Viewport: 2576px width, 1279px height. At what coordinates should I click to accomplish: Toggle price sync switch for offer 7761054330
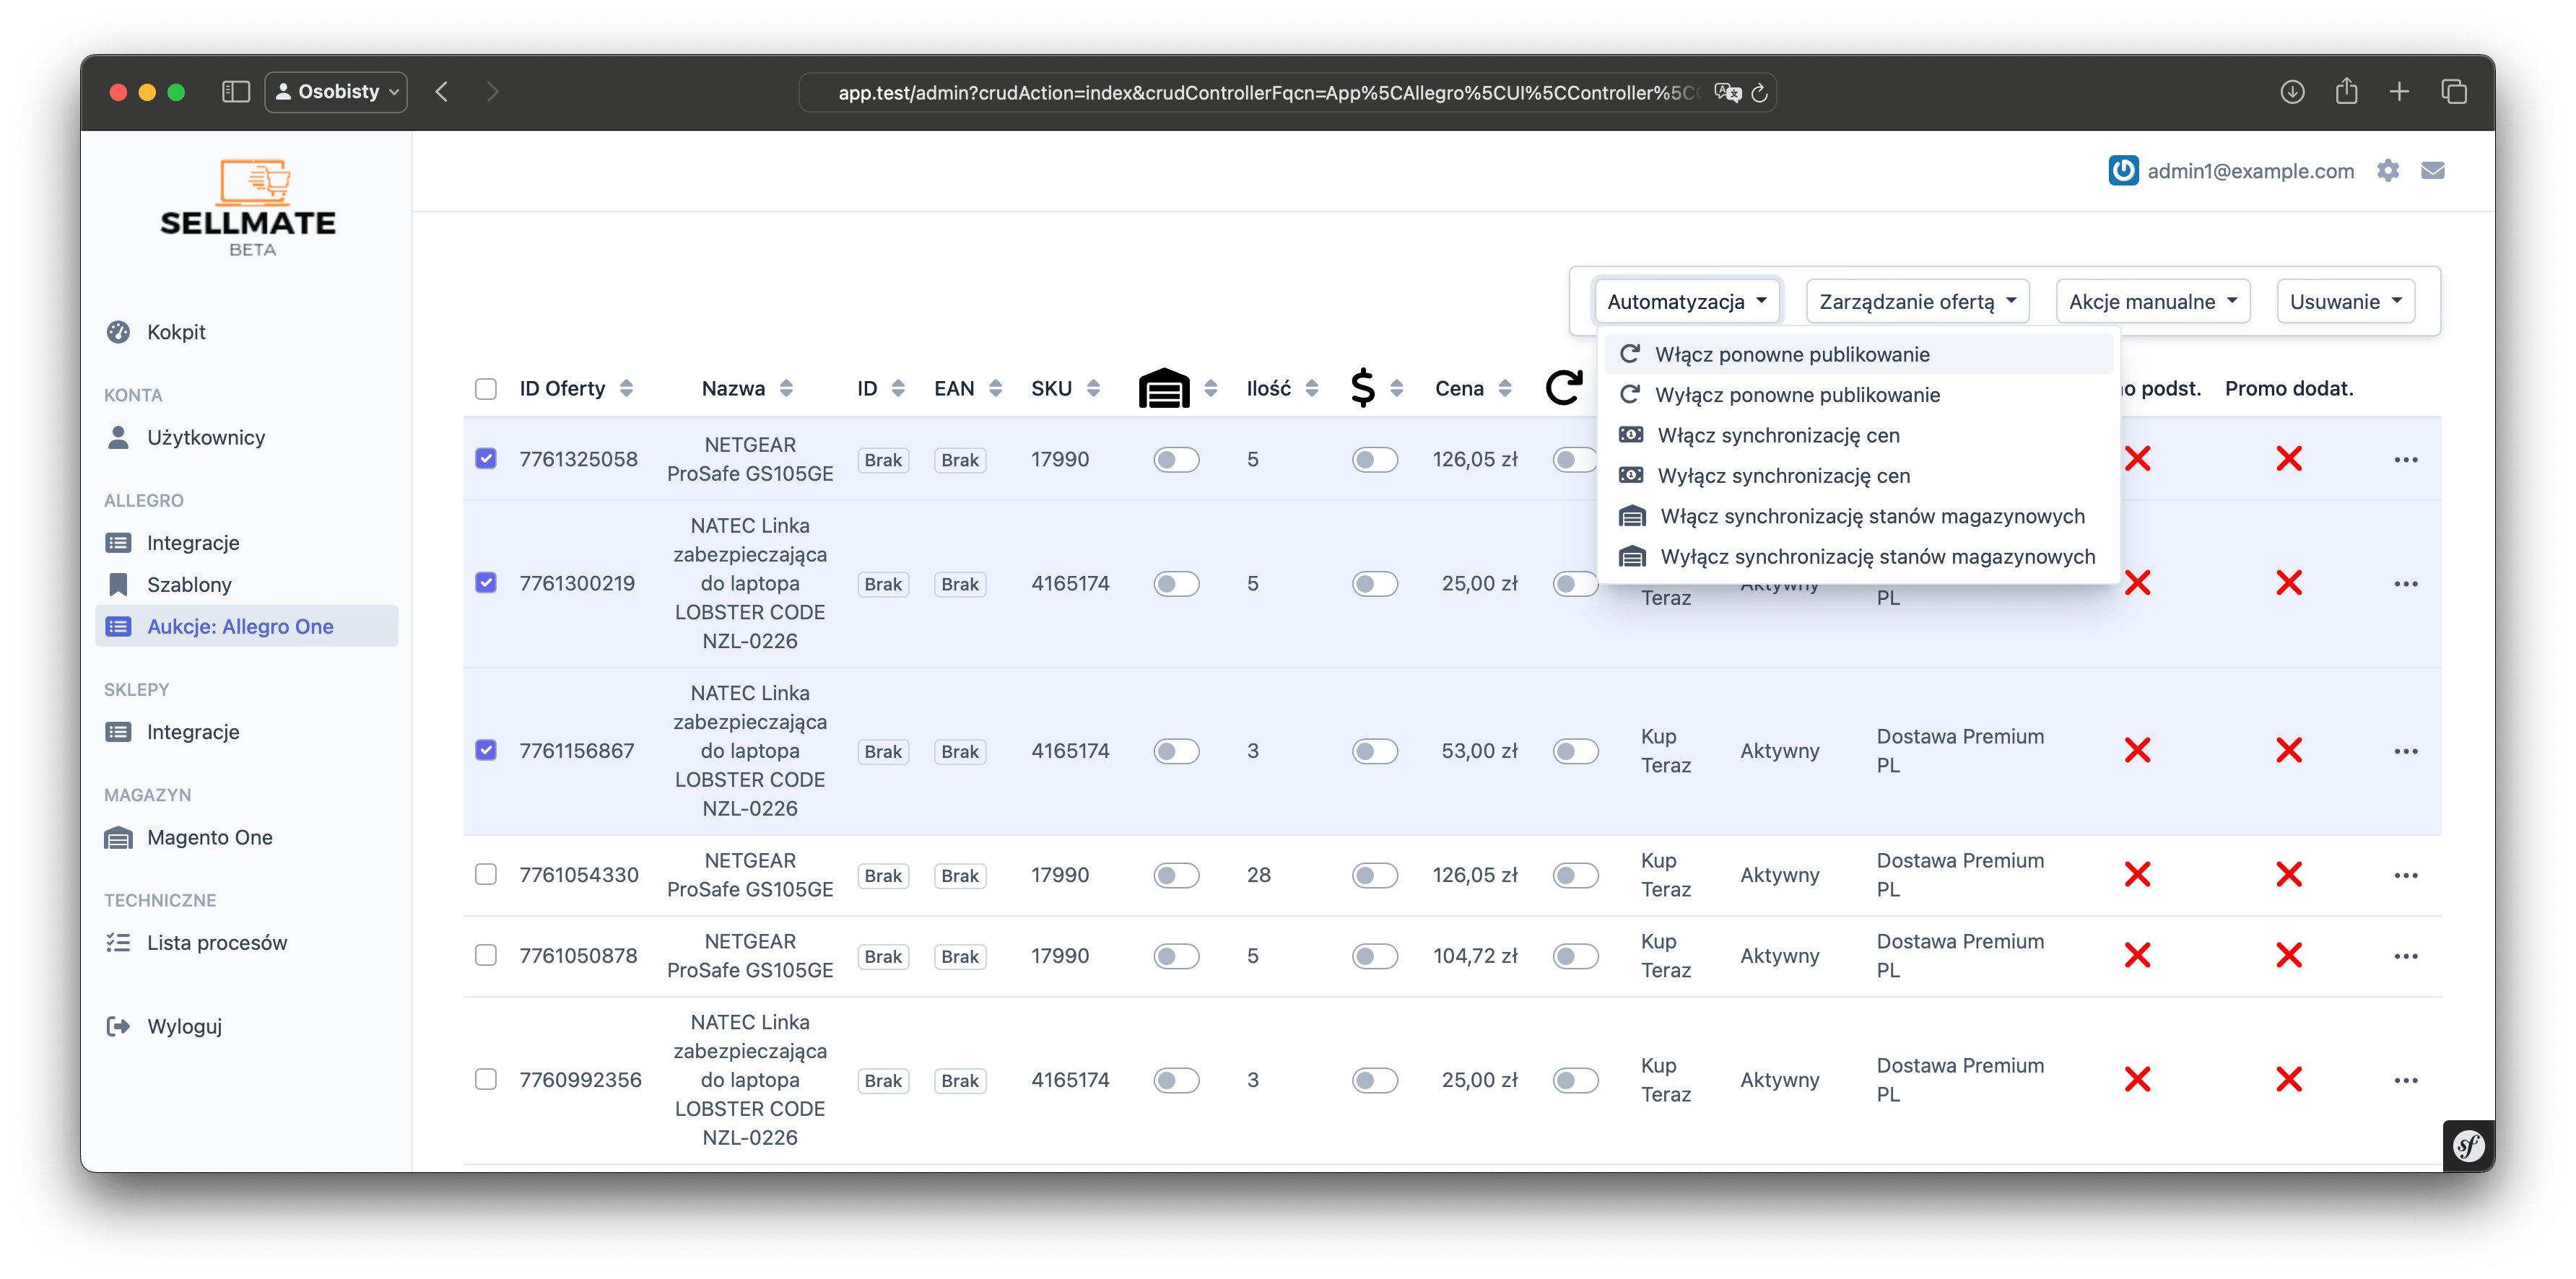(1375, 876)
